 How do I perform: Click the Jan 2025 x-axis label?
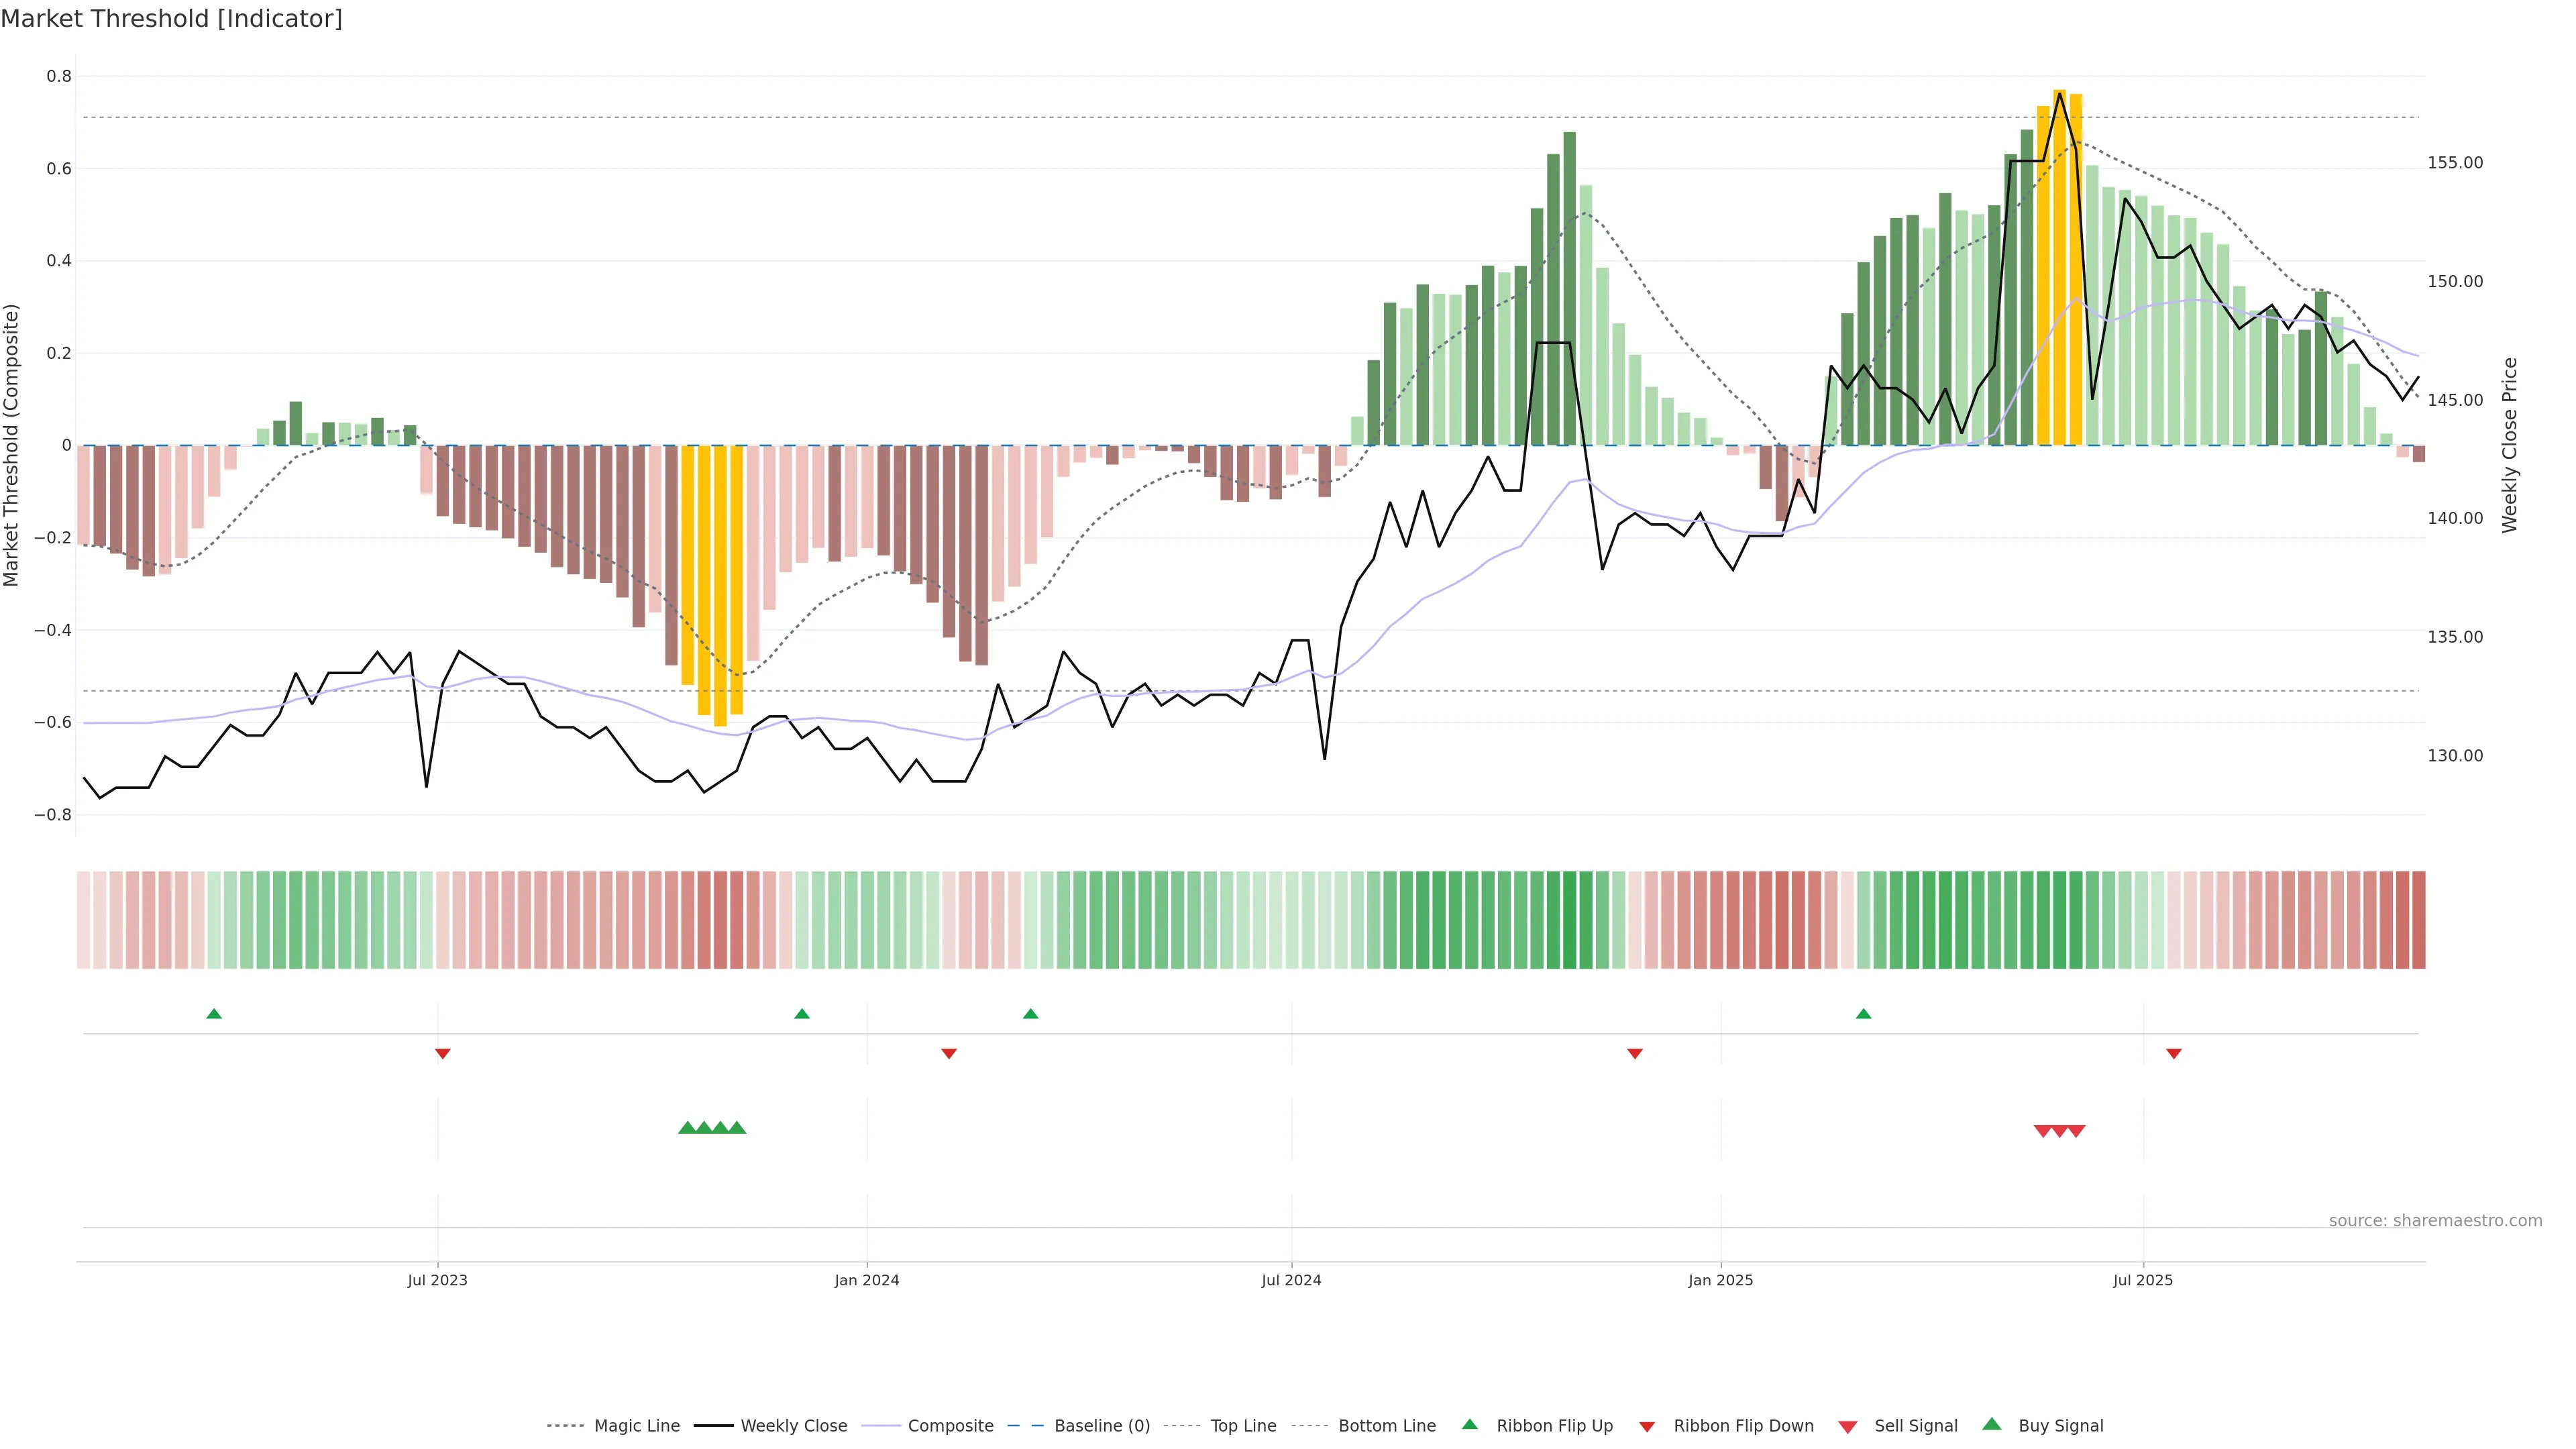1720,1280
